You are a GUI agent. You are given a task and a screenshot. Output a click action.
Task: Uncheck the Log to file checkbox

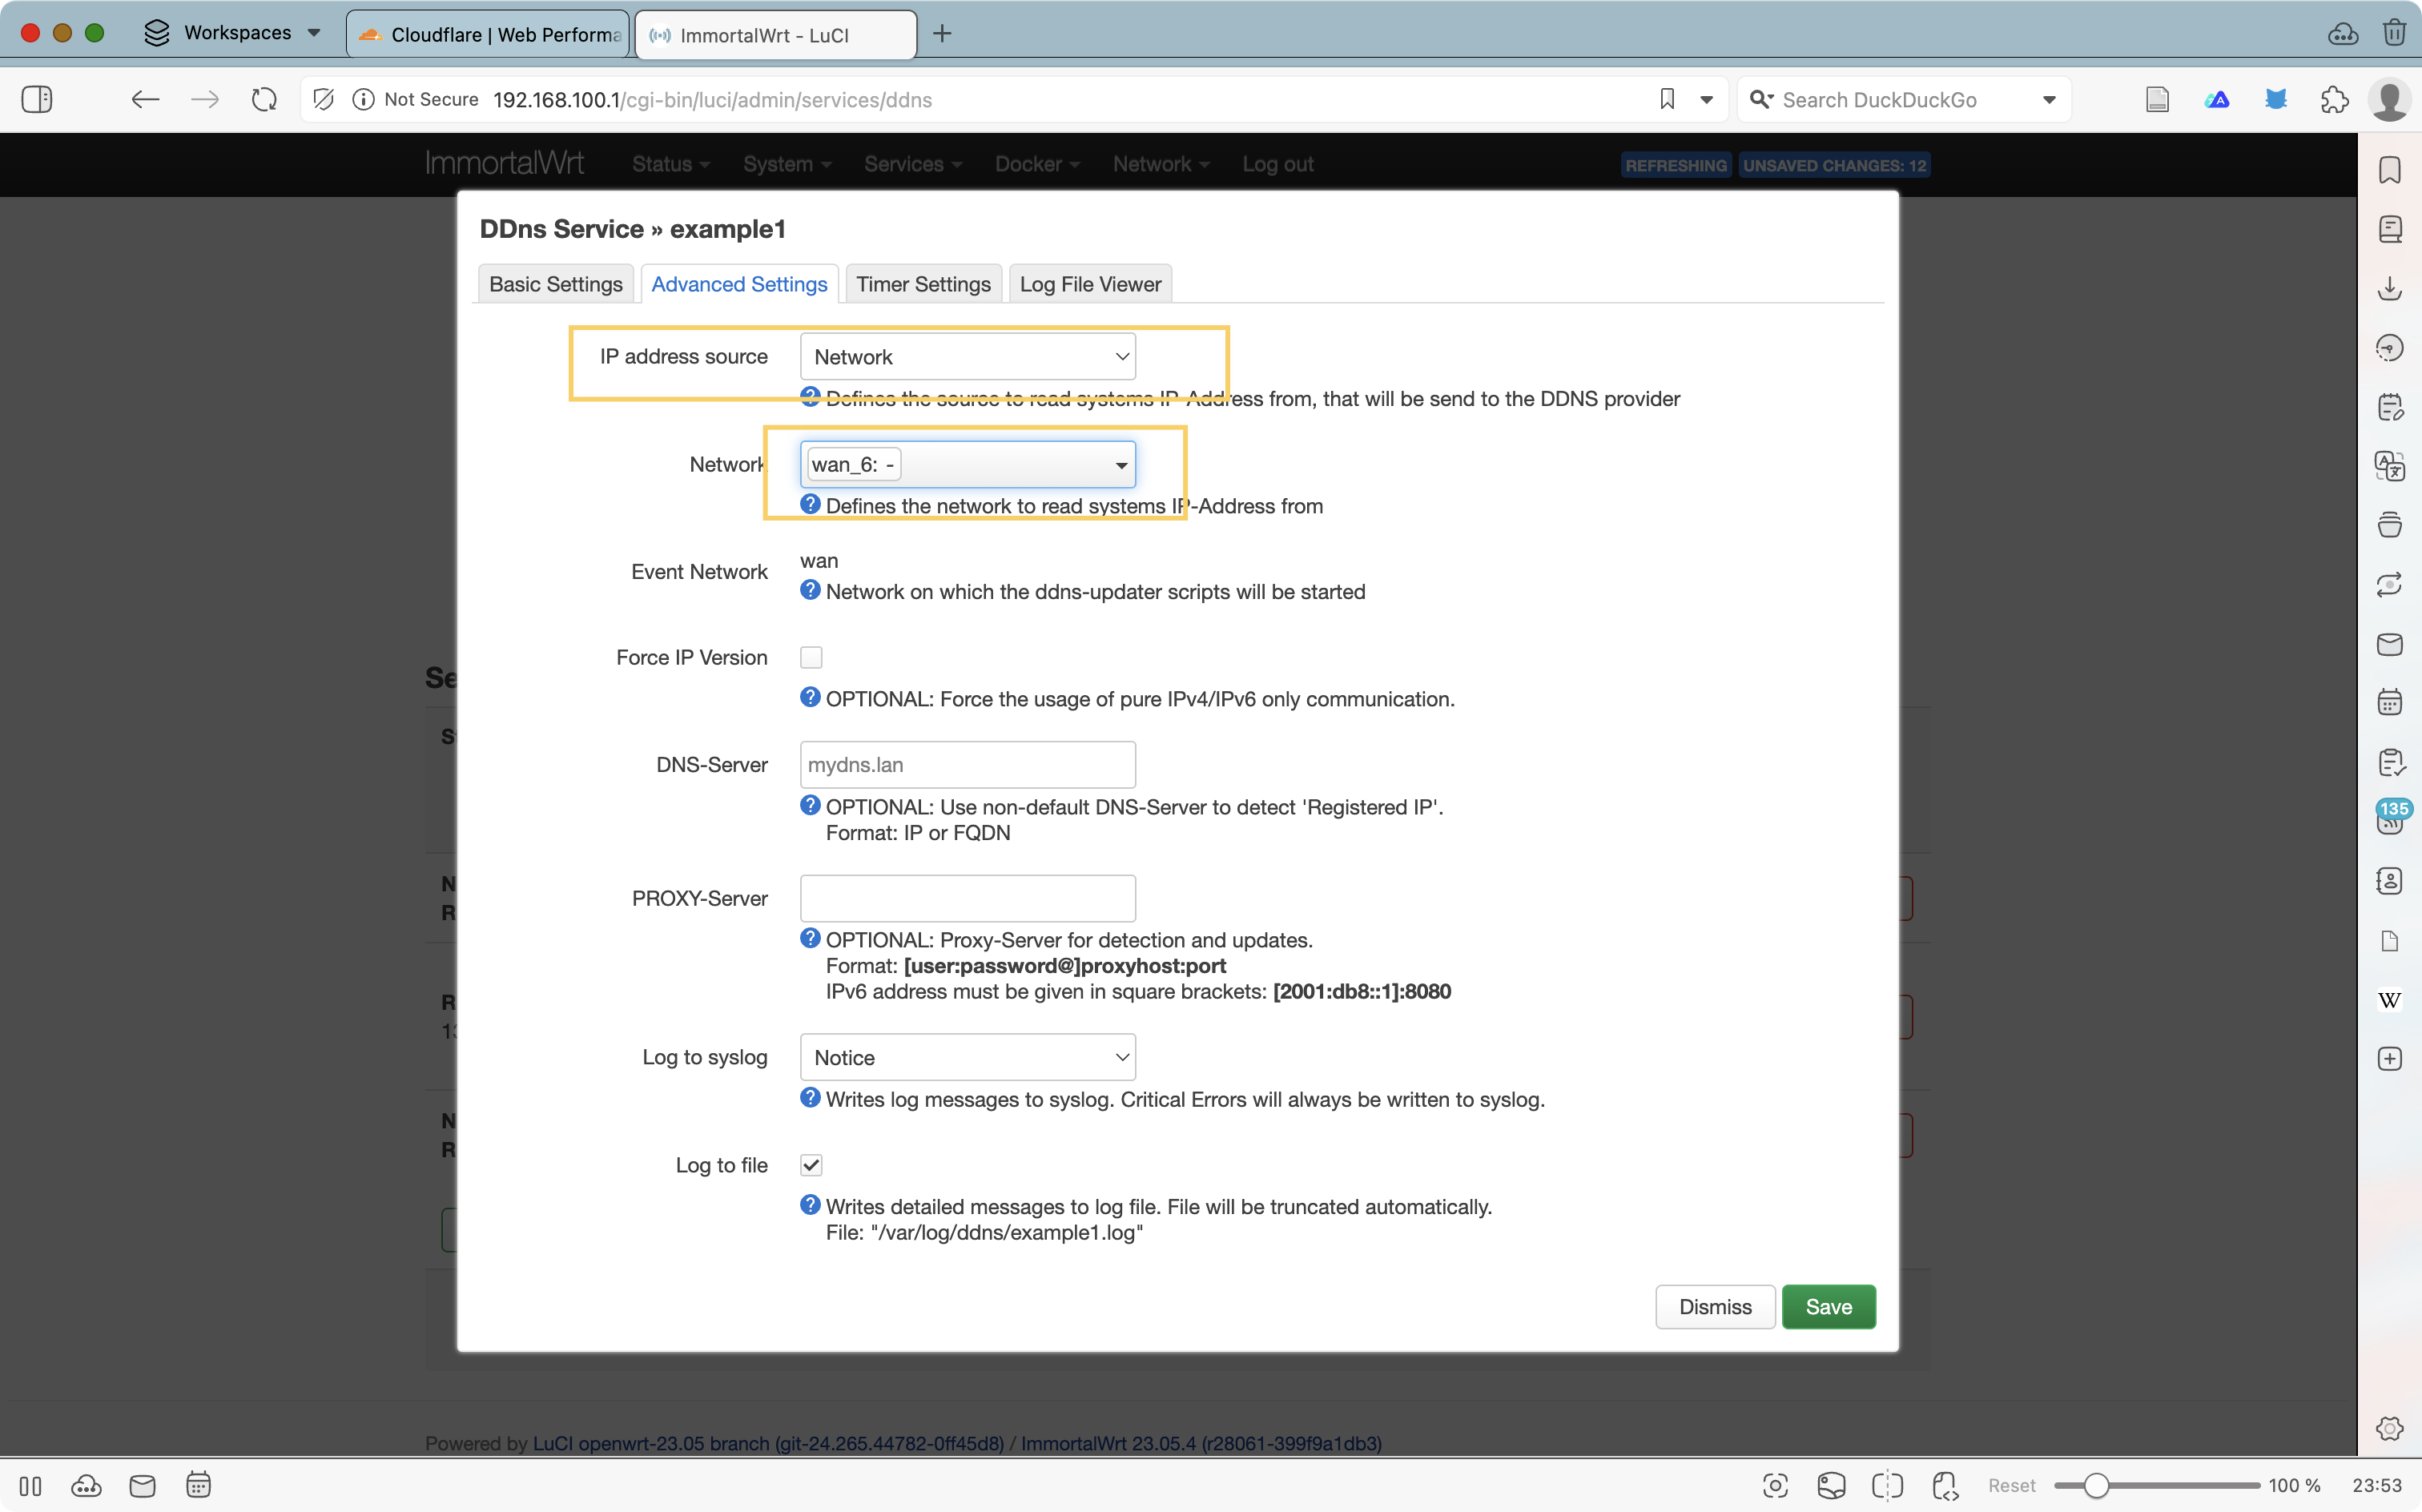point(811,1165)
